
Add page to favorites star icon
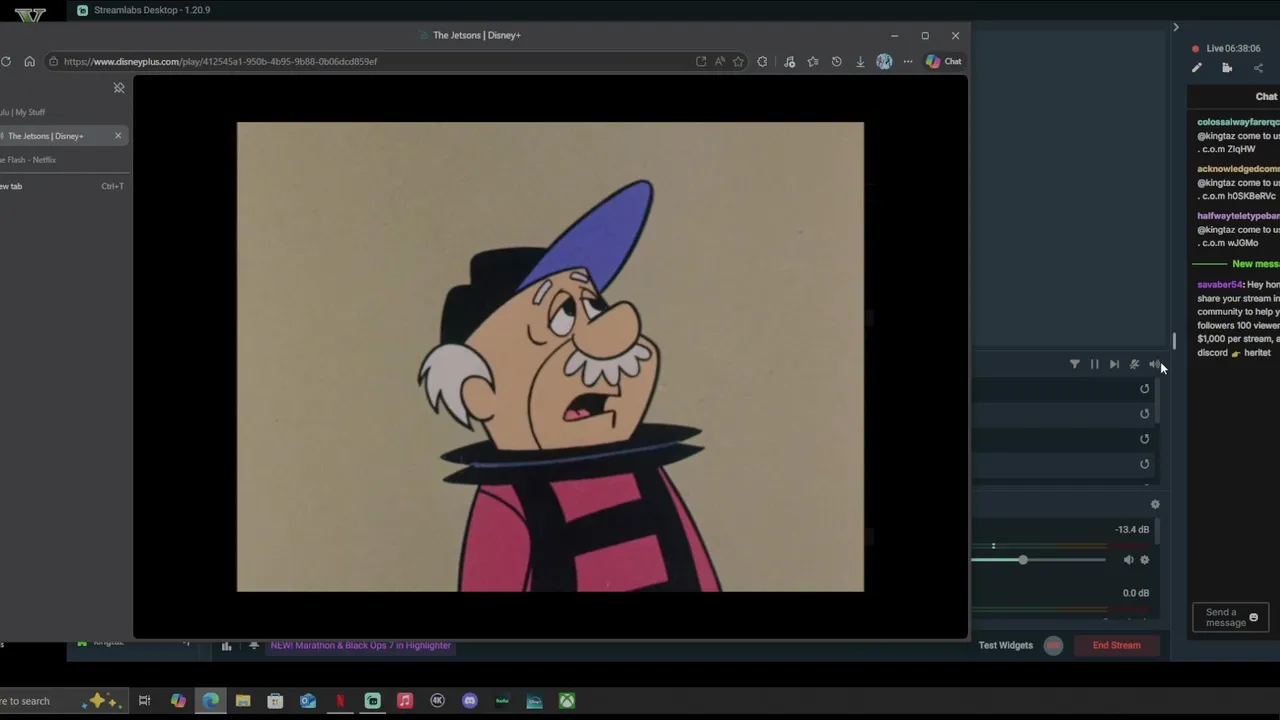738,61
